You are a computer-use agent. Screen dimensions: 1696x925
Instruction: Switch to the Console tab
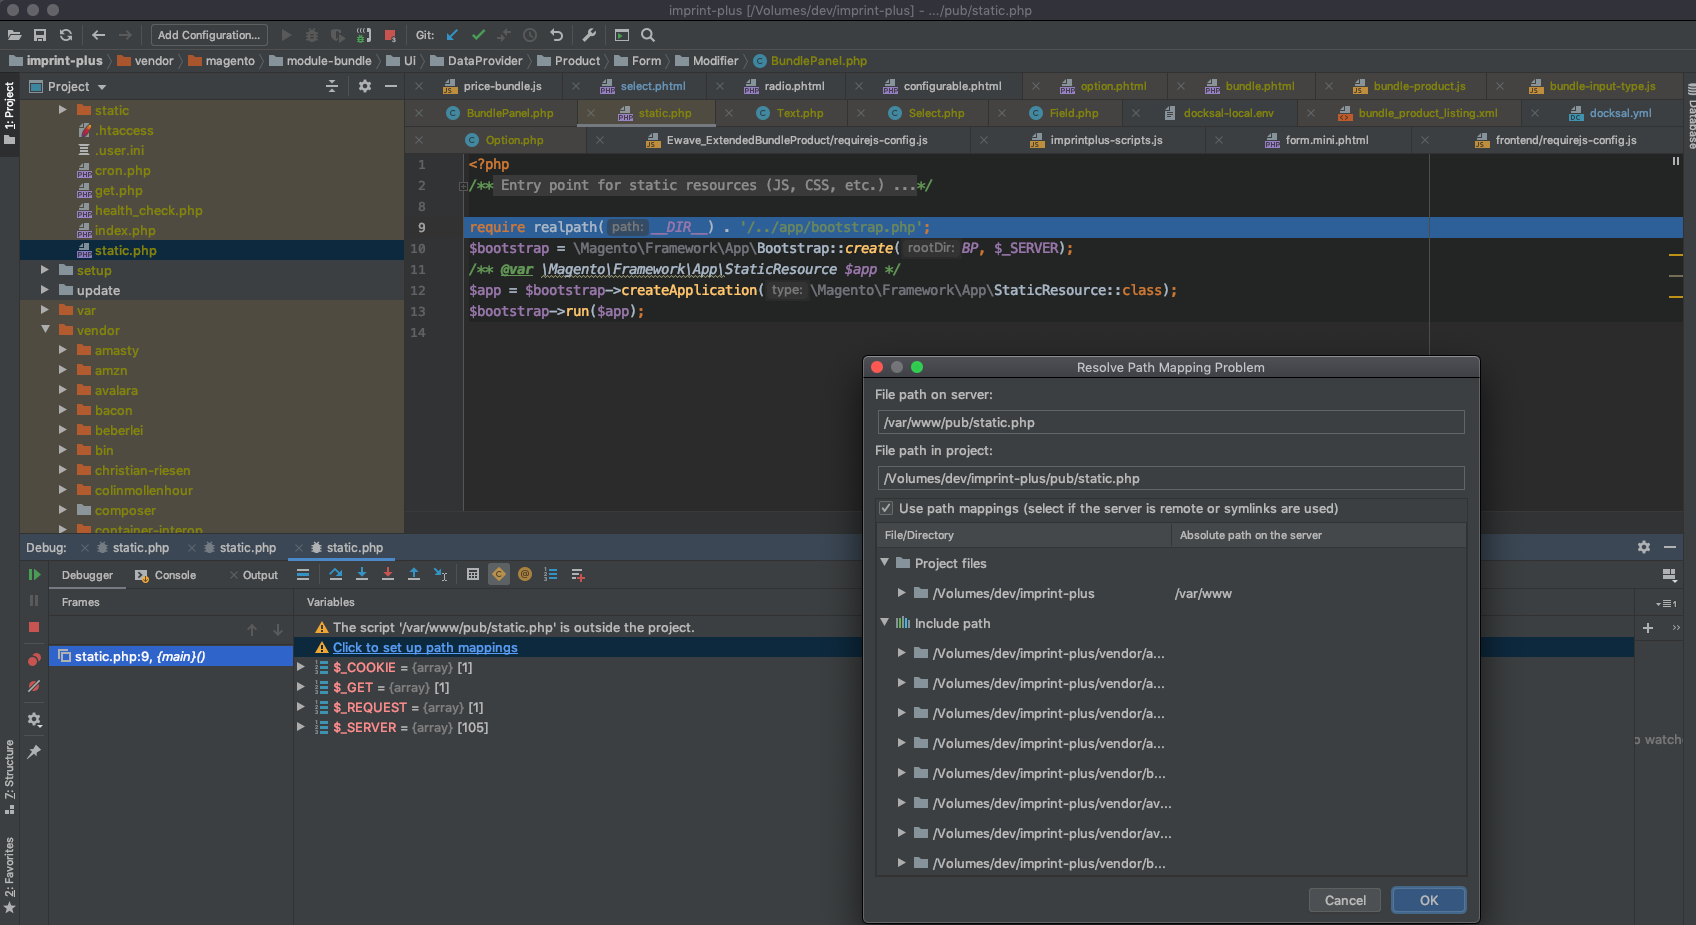coord(173,575)
